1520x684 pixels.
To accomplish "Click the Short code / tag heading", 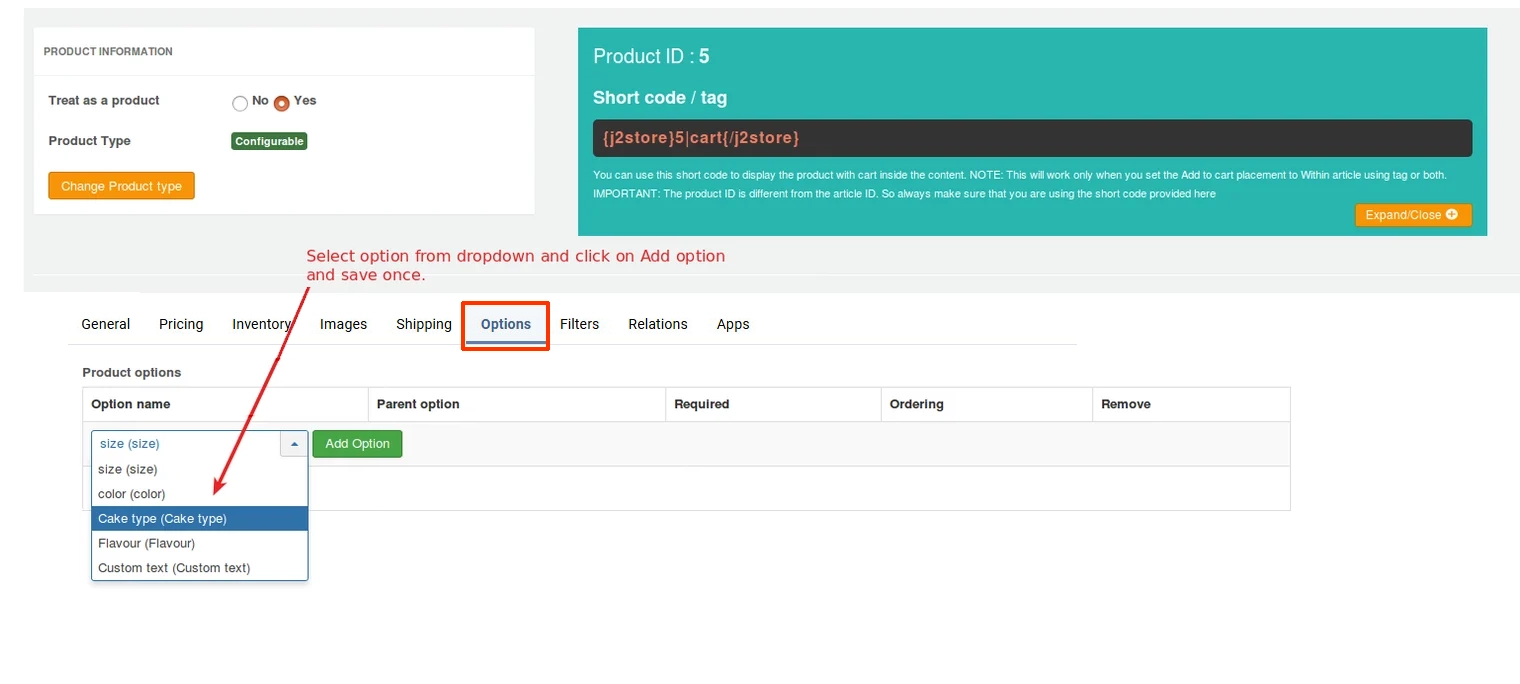I will click(x=660, y=98).
